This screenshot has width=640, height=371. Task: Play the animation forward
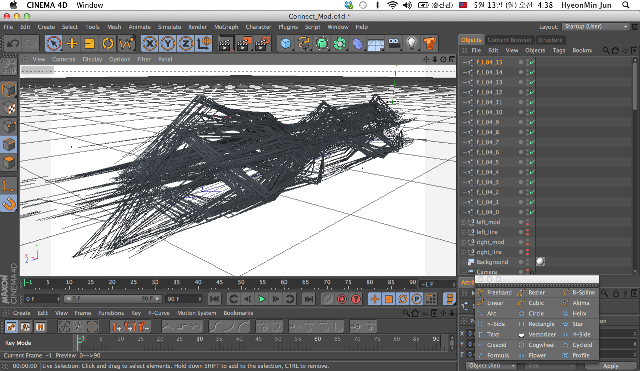pos(262,299)
